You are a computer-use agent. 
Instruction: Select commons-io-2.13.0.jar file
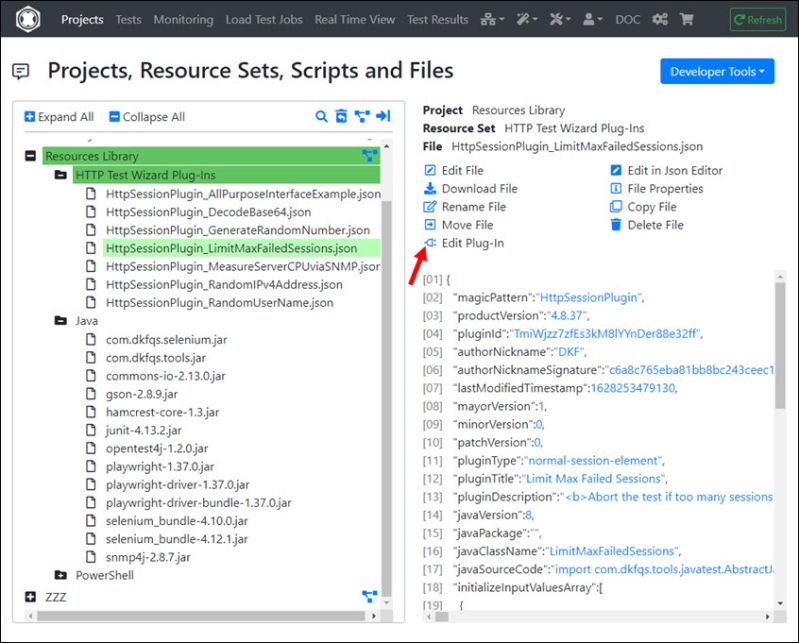(166, 376)
